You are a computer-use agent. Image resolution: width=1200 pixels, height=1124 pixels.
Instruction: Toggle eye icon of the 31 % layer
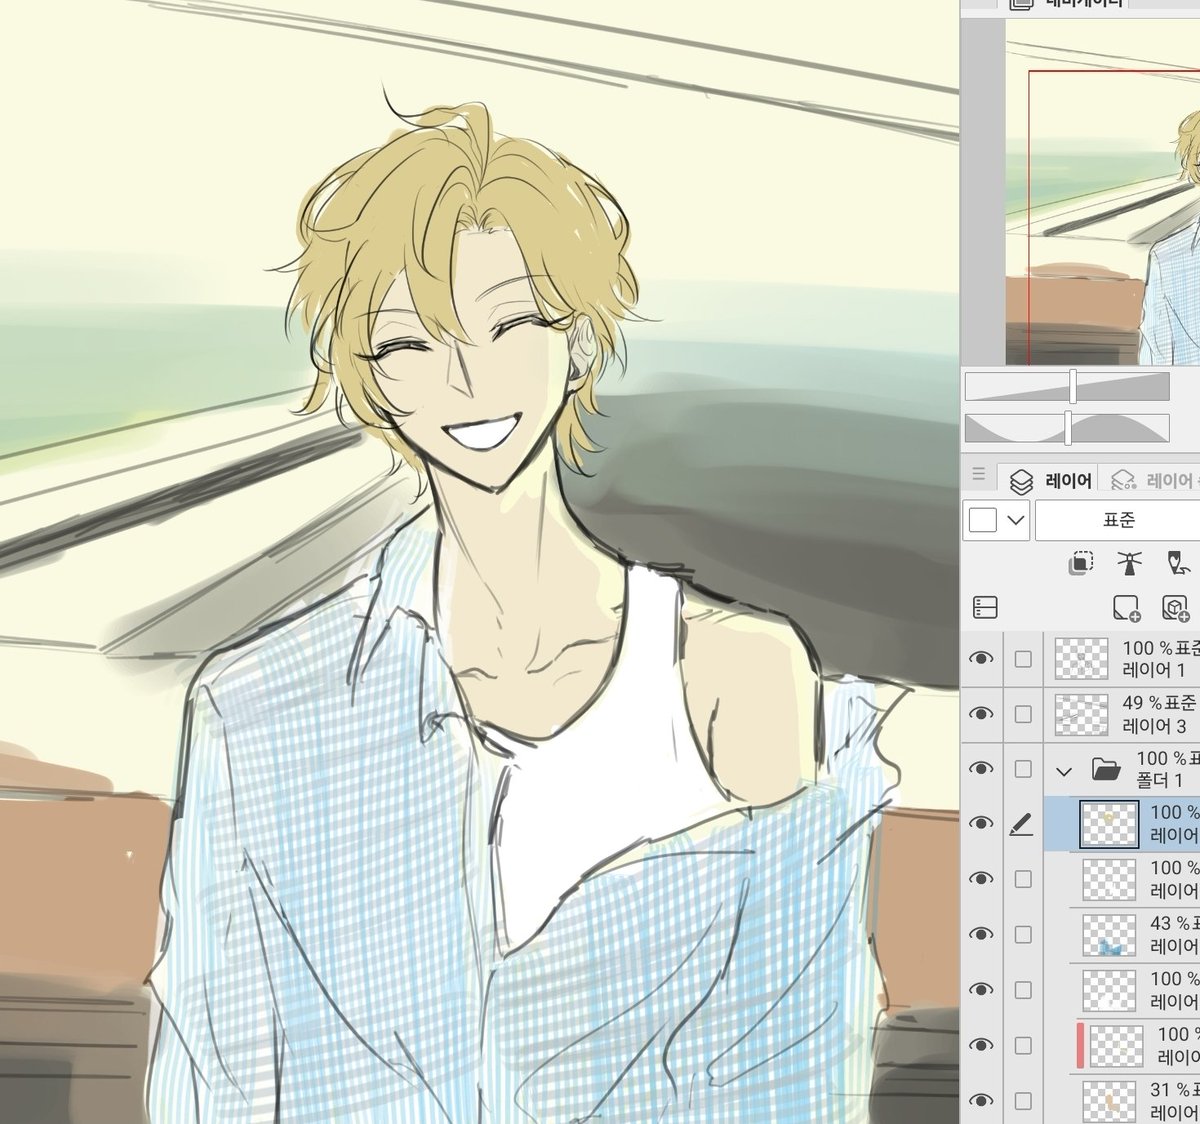982,1100
